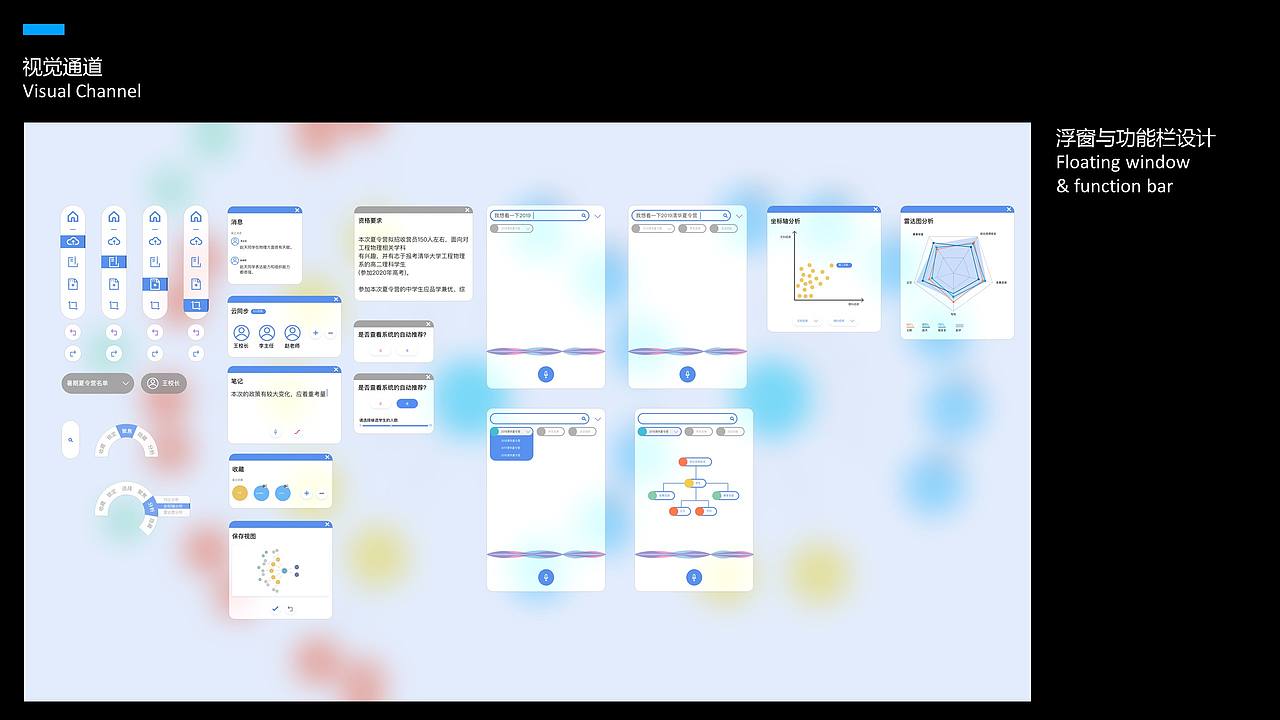This screenshot has width=1280, height=720.
Task: Open left axis dropdown in 坐标轴分析 window
Action: [x=808, y=321]
